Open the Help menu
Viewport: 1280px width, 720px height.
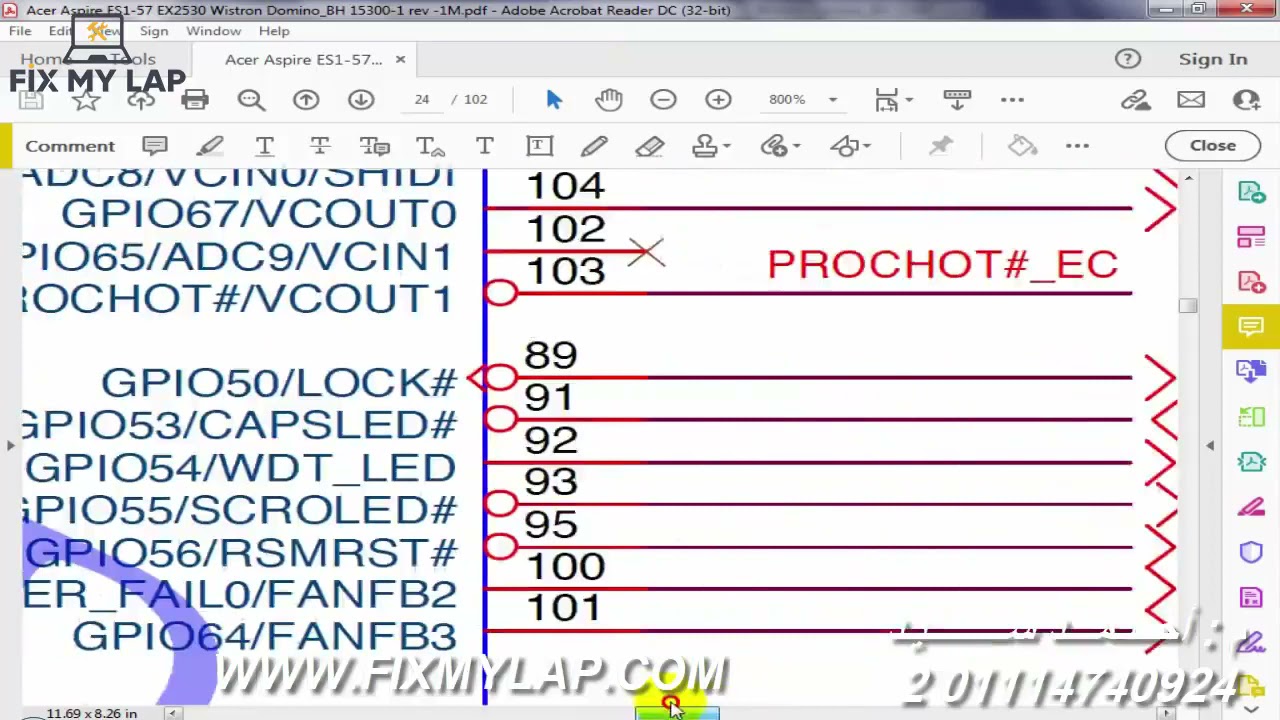coord(274,31)
